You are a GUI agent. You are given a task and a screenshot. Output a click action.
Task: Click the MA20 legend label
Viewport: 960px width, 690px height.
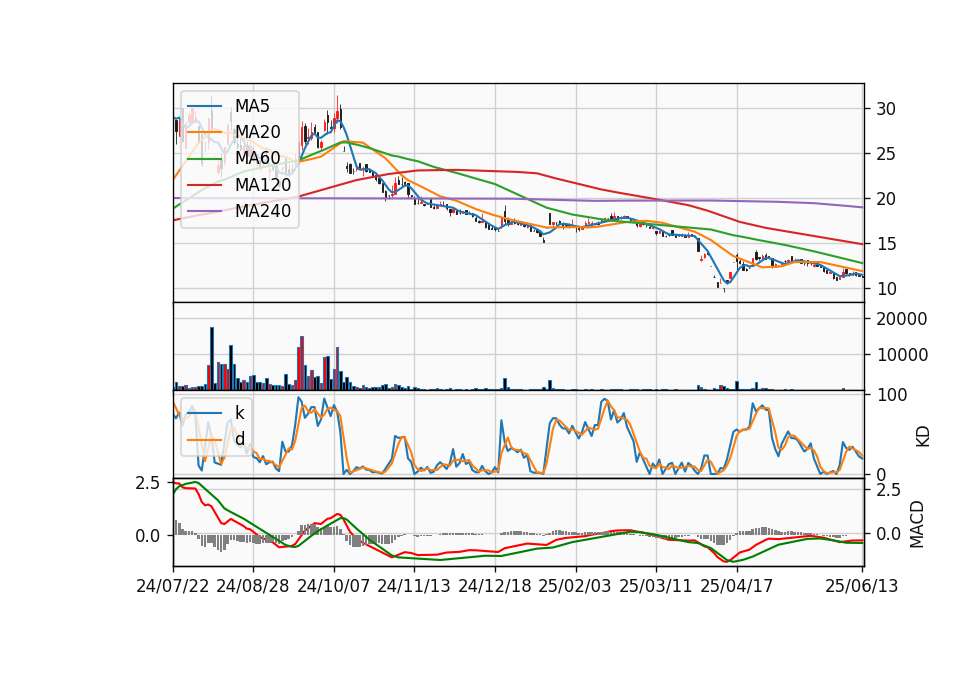257,132
